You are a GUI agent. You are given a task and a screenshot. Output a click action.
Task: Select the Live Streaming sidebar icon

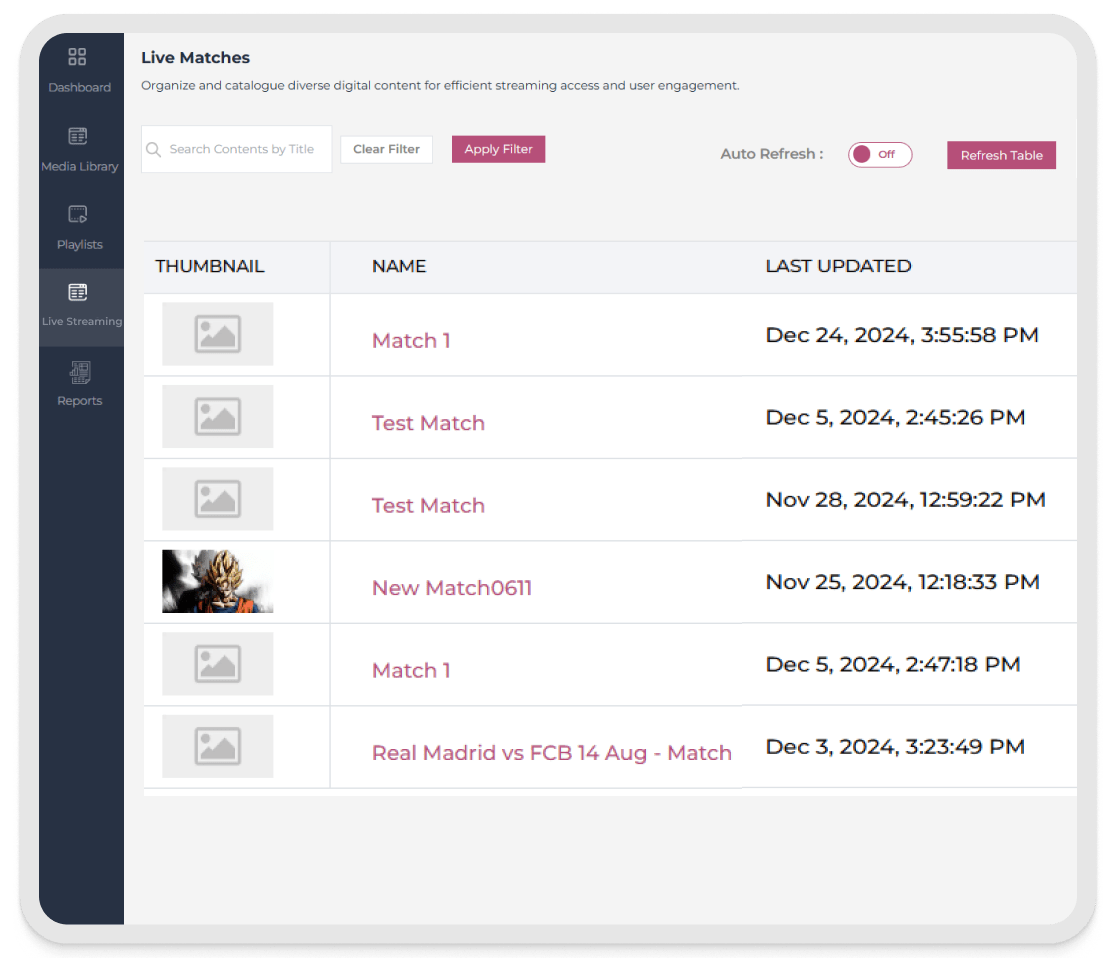[x=78, y=293]
